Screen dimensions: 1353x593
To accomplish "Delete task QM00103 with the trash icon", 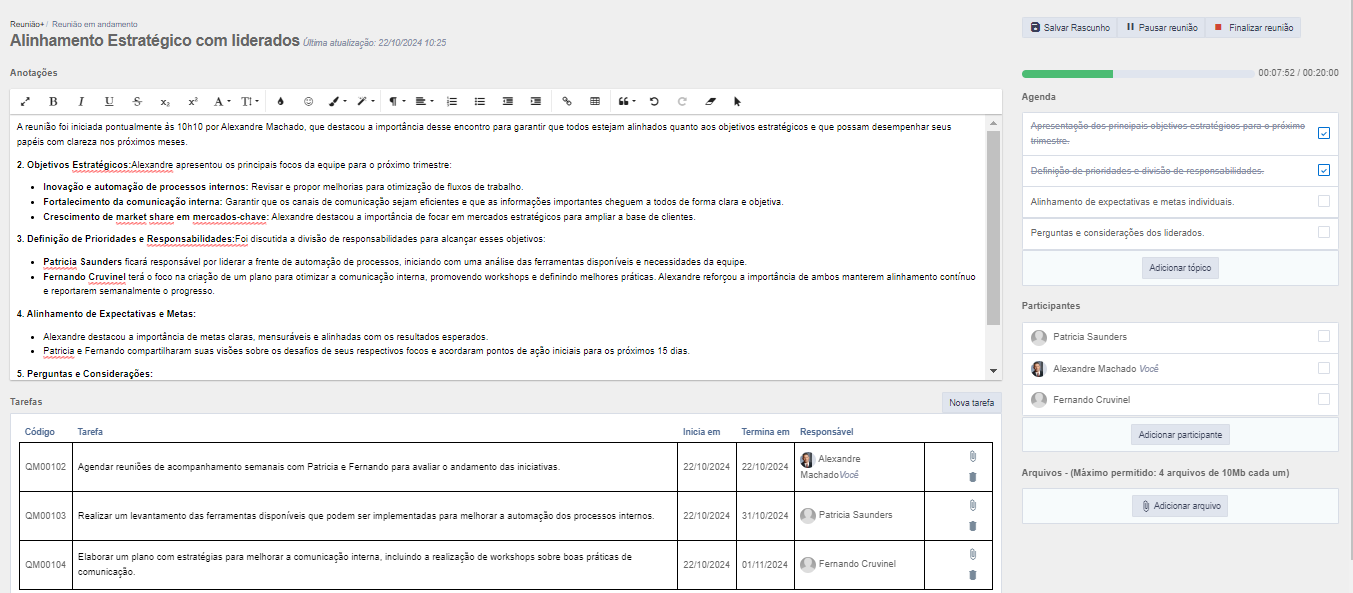I will pos(972,526).
